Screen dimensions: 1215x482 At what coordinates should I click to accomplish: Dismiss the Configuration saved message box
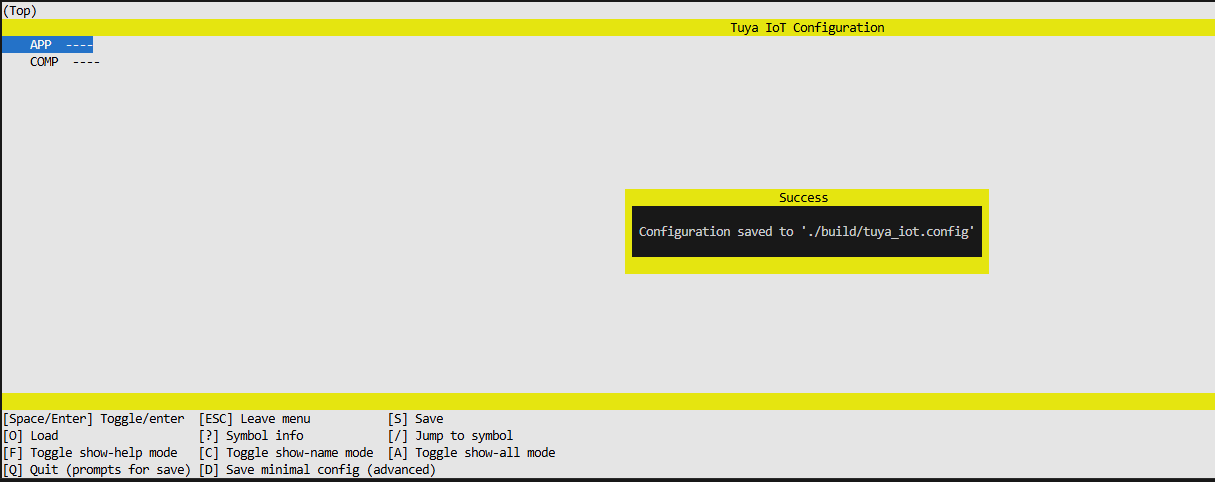pyautogui.click(x=806, y=231)
